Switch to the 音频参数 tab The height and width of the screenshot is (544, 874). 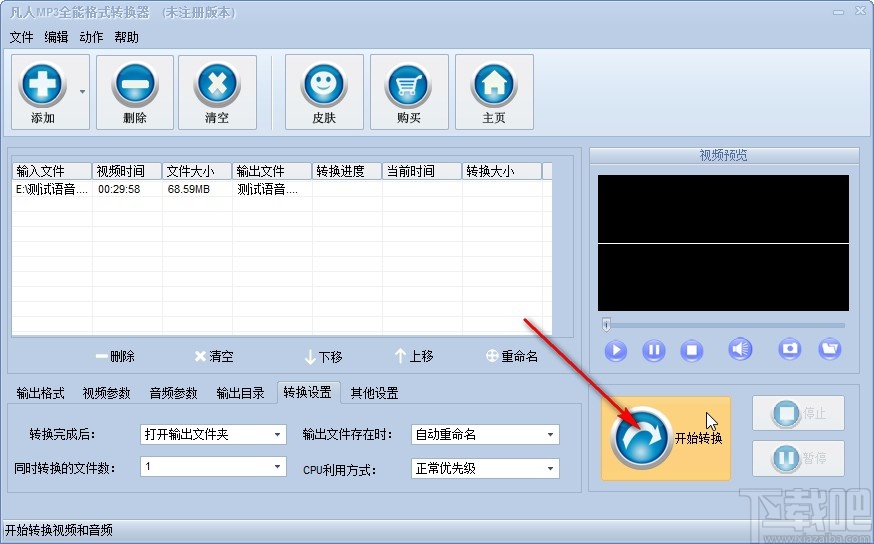pos(173,393)
